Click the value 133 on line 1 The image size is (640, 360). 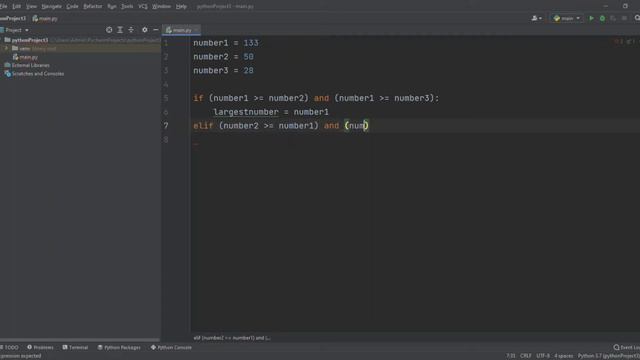pyautogui.click(x=251, y=43)
